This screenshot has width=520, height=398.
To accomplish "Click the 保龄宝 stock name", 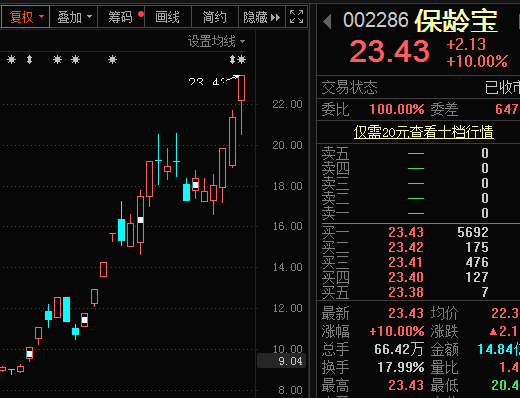I will [456, 21].
